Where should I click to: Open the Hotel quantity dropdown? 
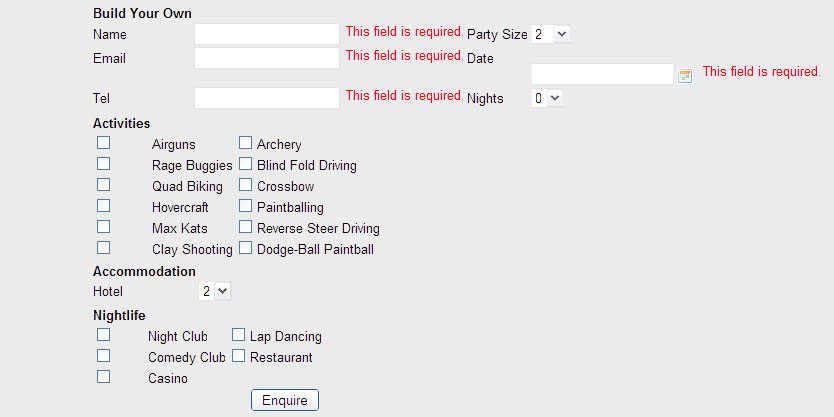tap(214, 291)
